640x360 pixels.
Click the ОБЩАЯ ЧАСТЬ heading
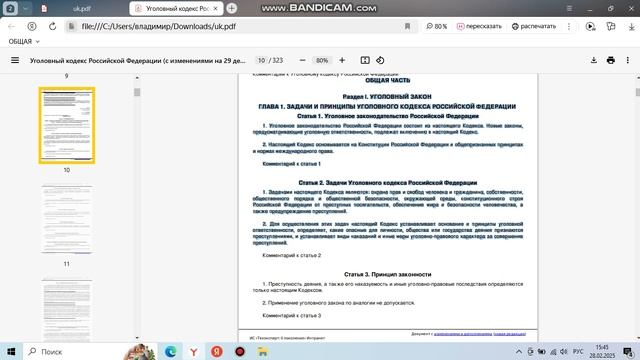387,80
